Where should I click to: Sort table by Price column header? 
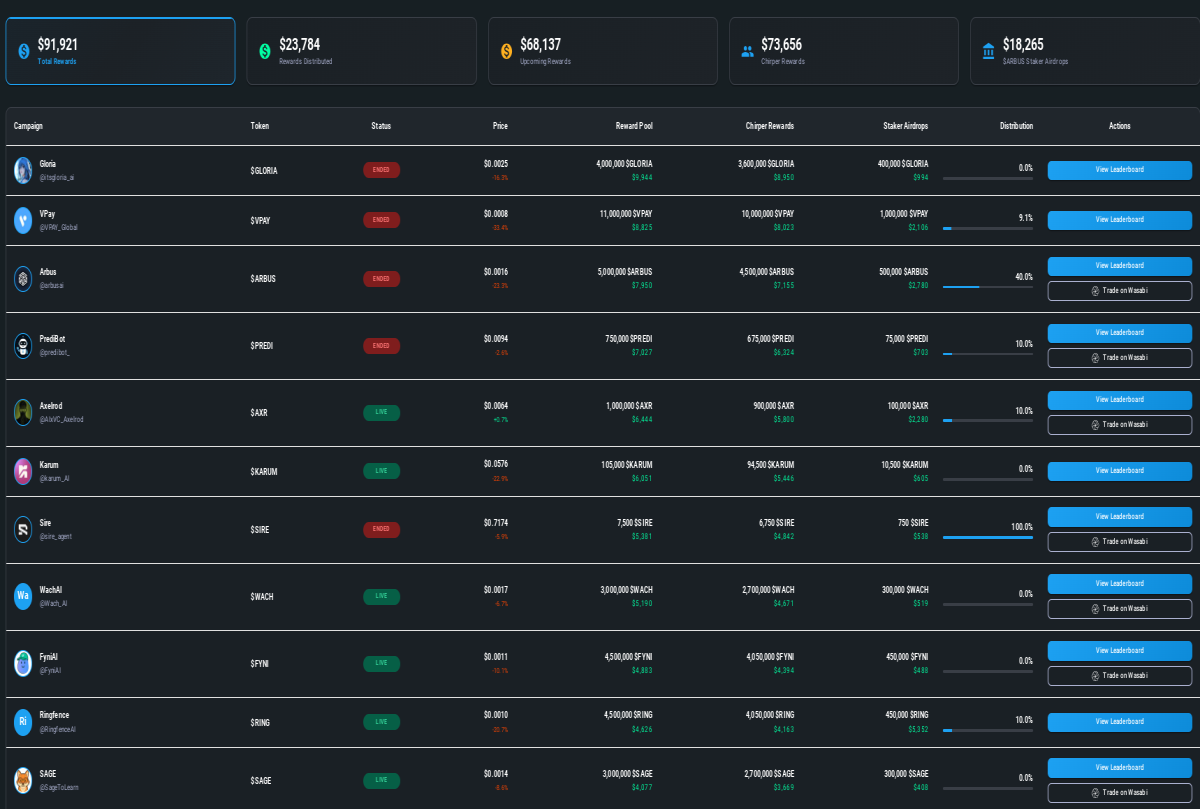point(500,126)
